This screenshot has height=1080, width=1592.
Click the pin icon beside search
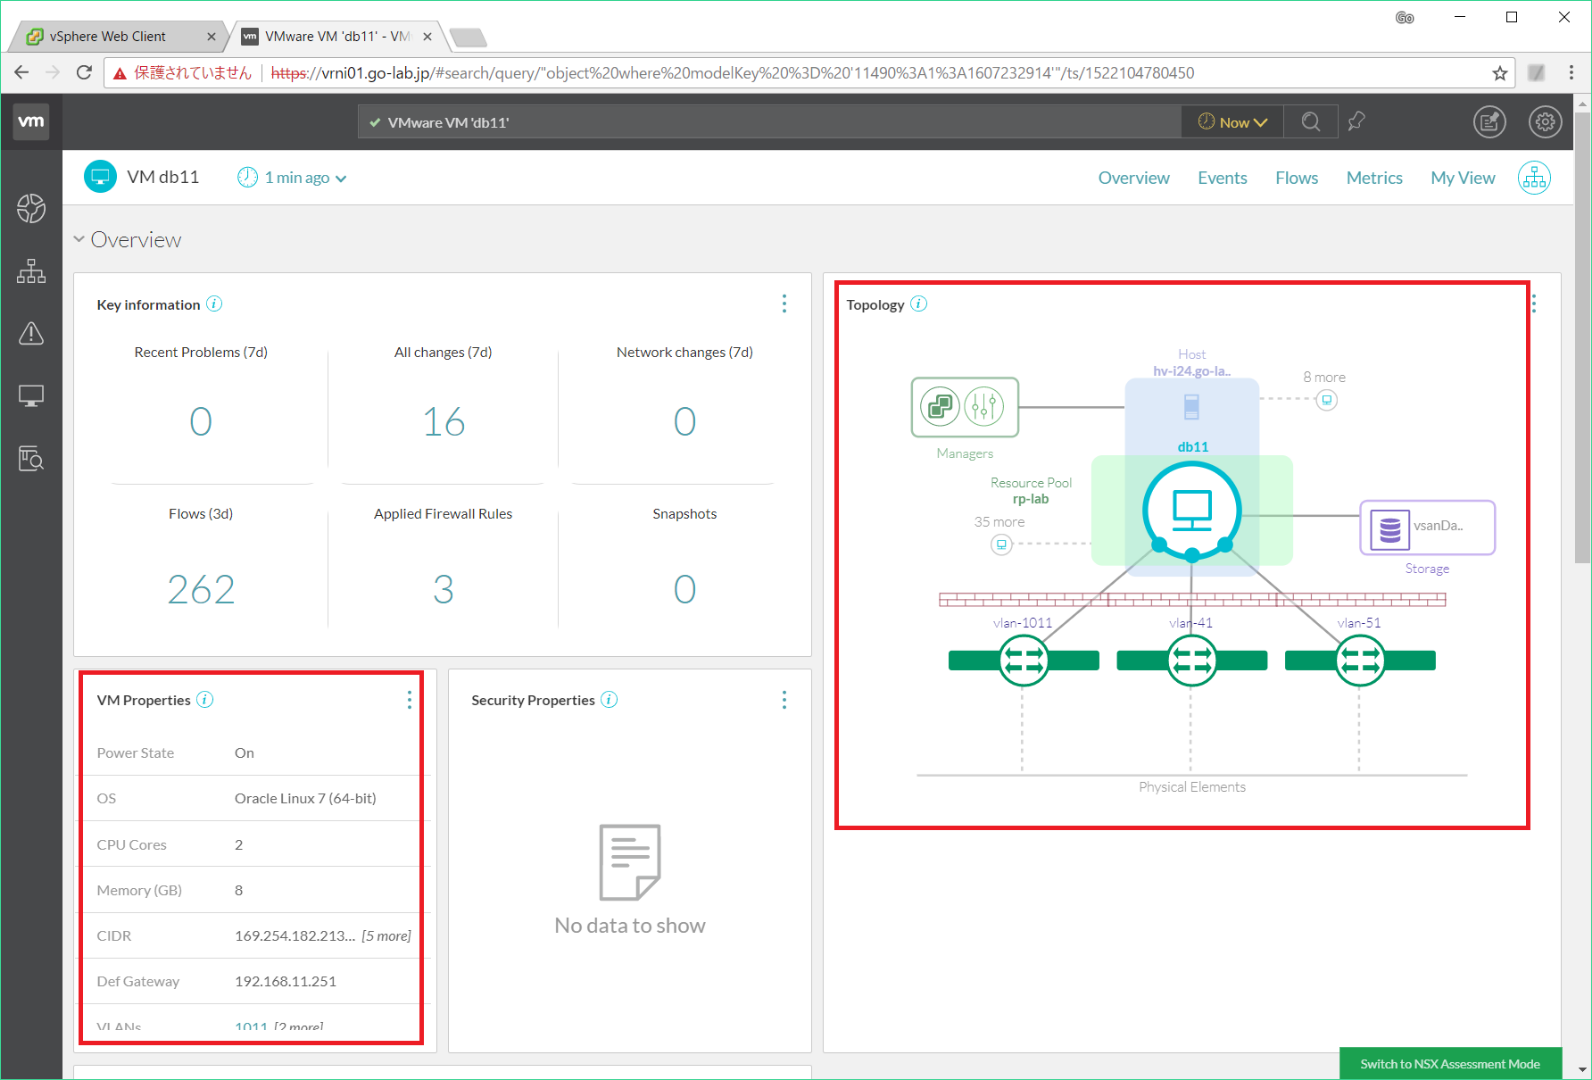click(1356, 122)
